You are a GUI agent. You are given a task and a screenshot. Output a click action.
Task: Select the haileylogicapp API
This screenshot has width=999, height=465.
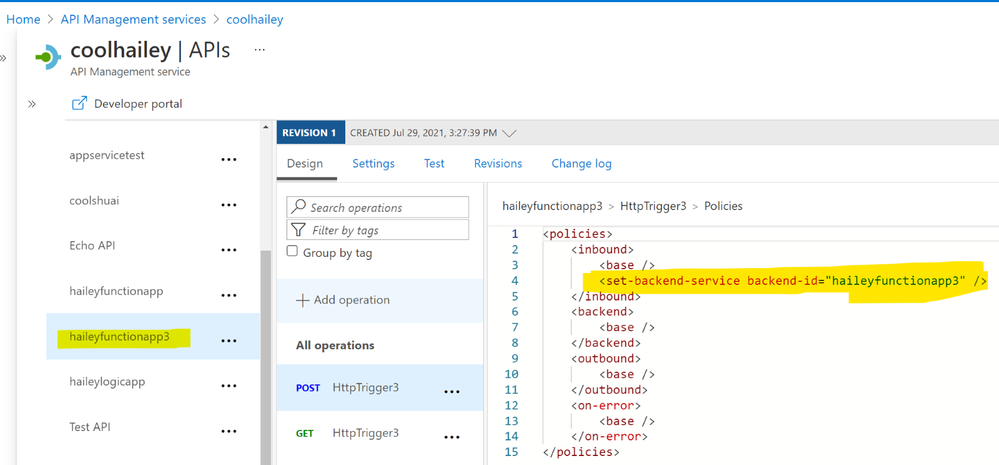[x=107, y=382]
